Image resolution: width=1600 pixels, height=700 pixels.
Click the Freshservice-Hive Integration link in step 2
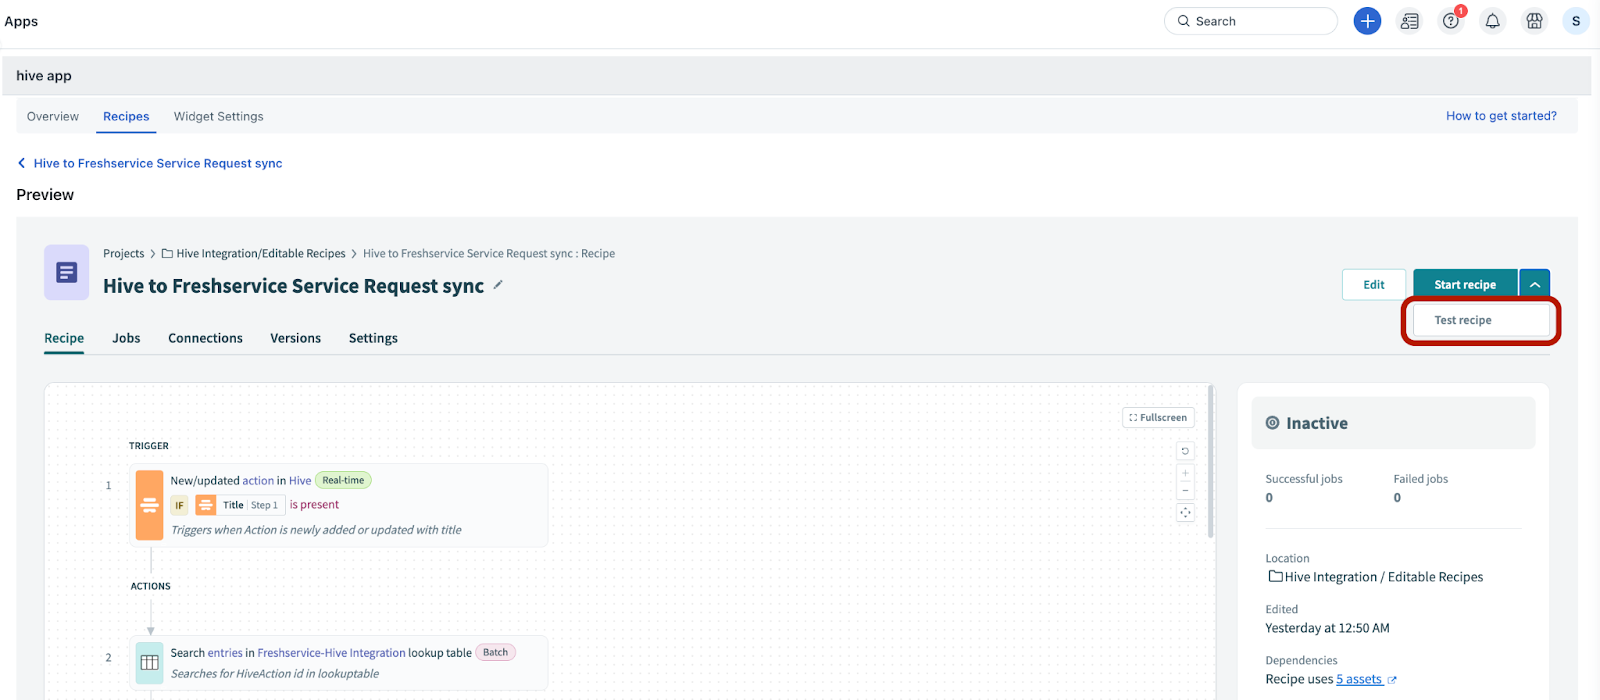tap(332, 653)
